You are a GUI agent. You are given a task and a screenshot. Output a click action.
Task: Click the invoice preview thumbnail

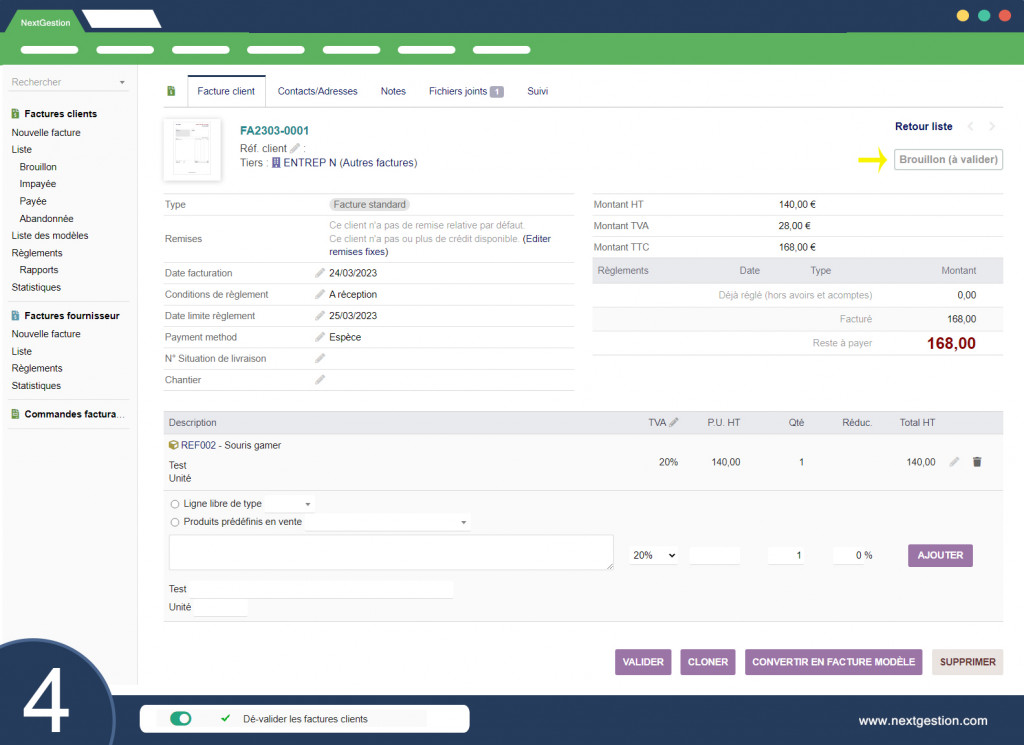pos(192,149)
